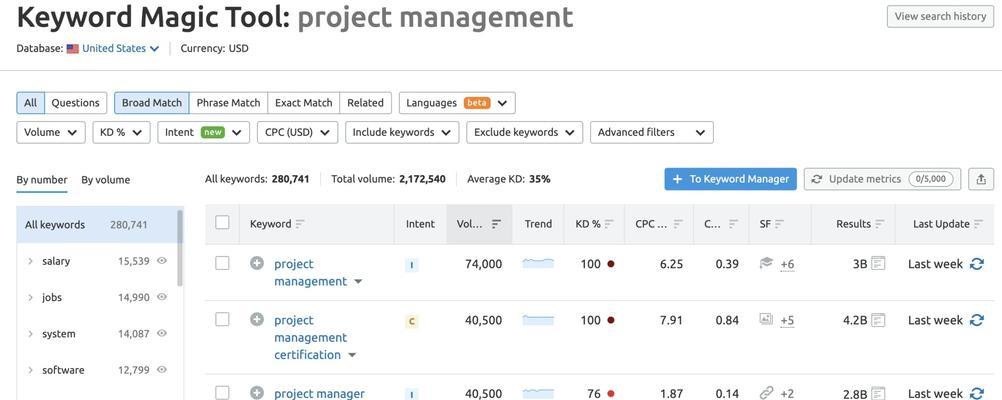1002x400 pixels.
Task: Expand the salary keyword group
Action: 30,261
